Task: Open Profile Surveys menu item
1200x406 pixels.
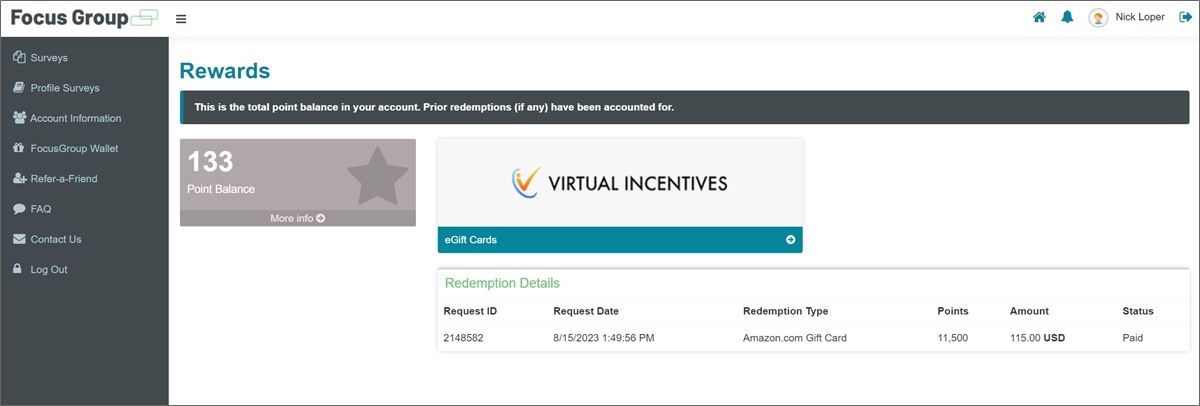Action: [65, 88]
